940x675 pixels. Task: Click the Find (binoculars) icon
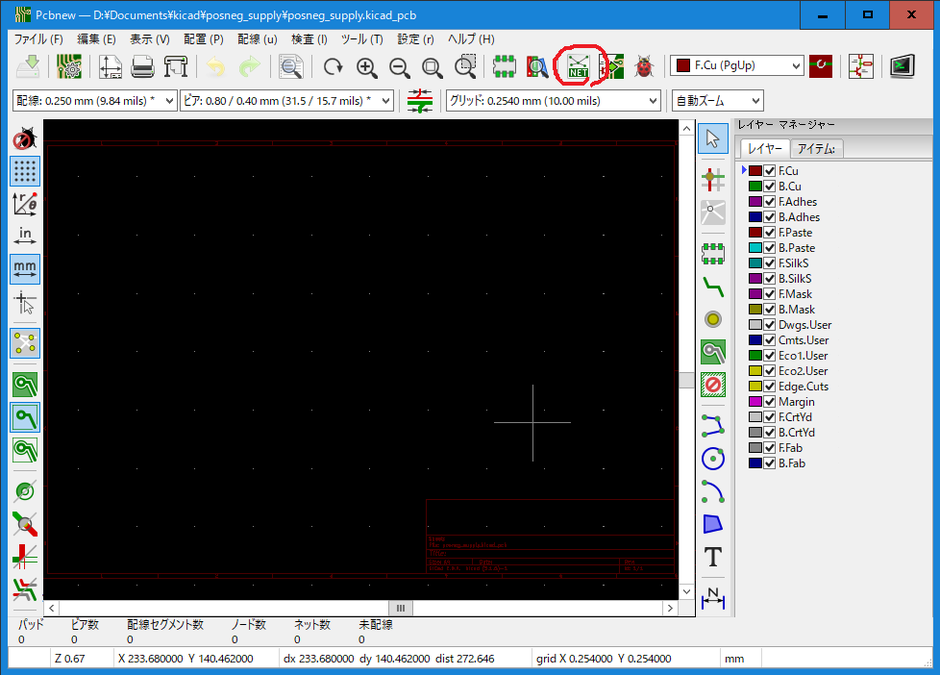click(291, 67)
